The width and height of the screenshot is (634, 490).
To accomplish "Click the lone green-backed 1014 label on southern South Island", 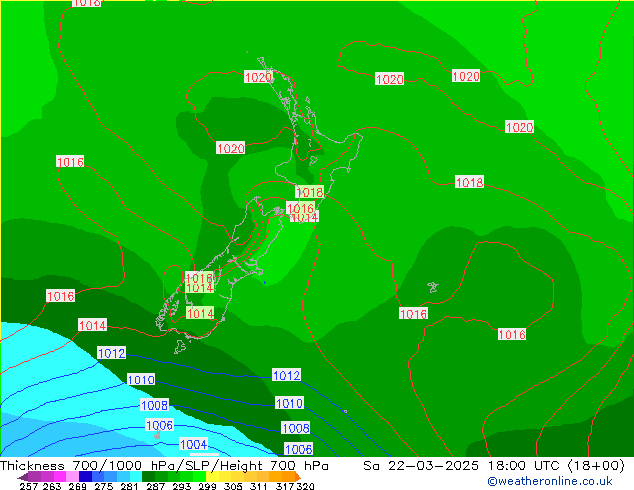I will [200, 313].
